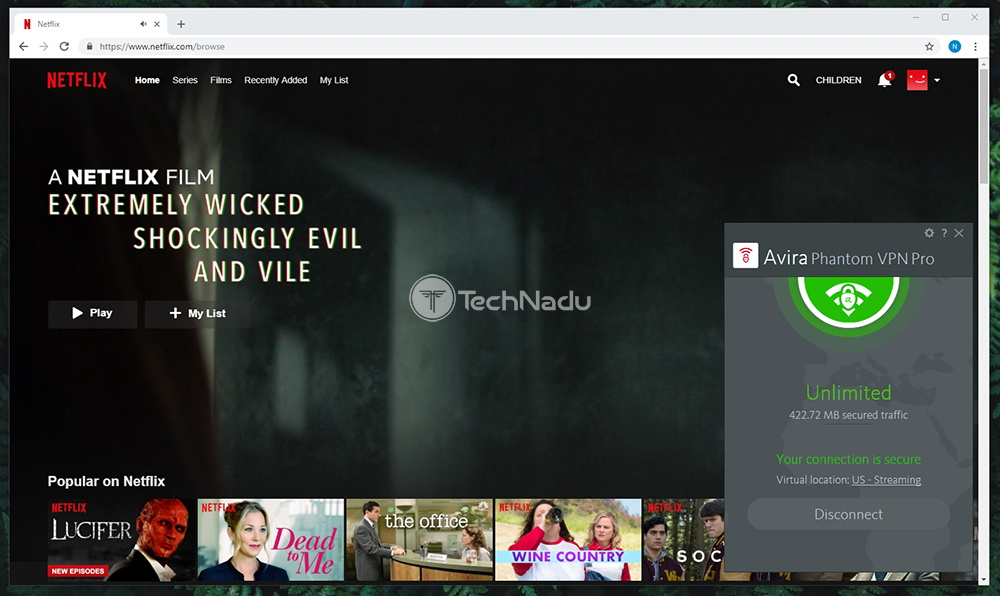This screenshot has width=1000, height=596.
Task: Click the browser forward arrow
Action: pos(43,47)
